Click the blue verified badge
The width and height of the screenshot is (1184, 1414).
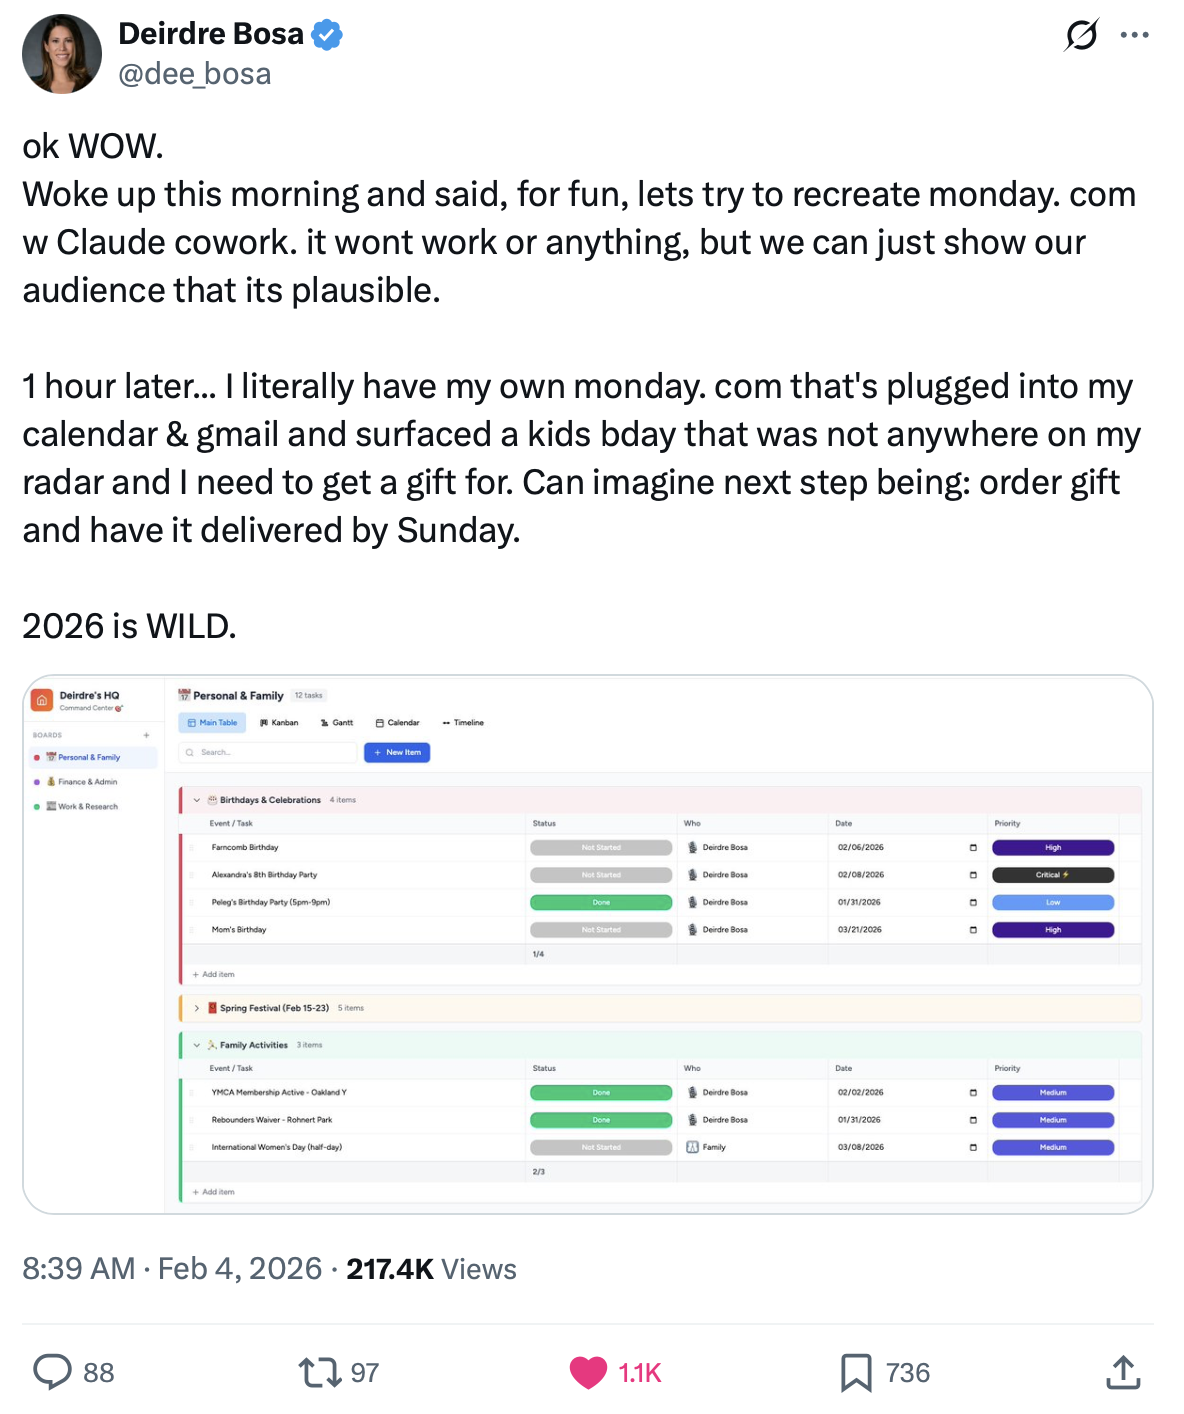pos(327,35)
